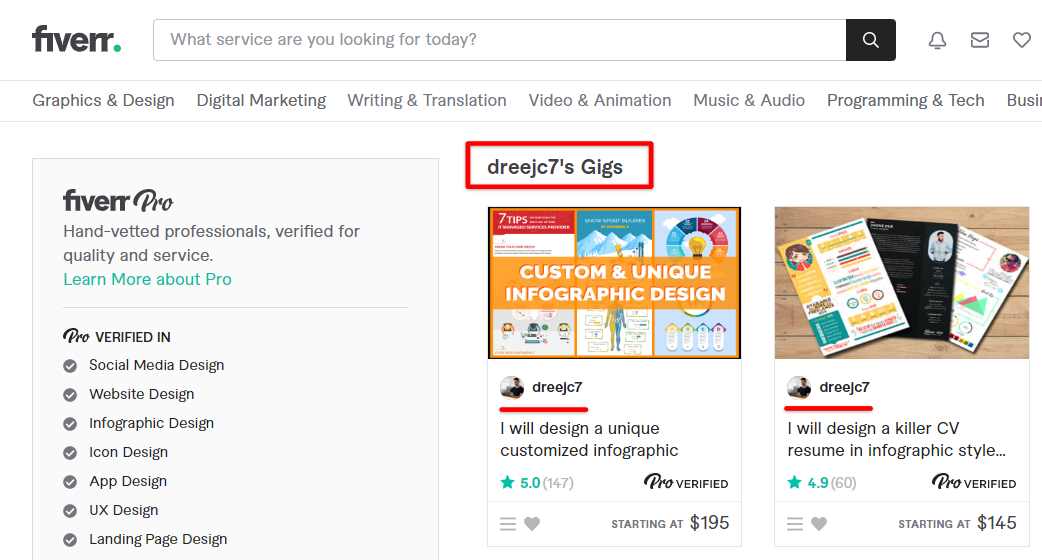Select Writing & Translation menu
Screen dimensions: 1042x560
click(427, 100)
